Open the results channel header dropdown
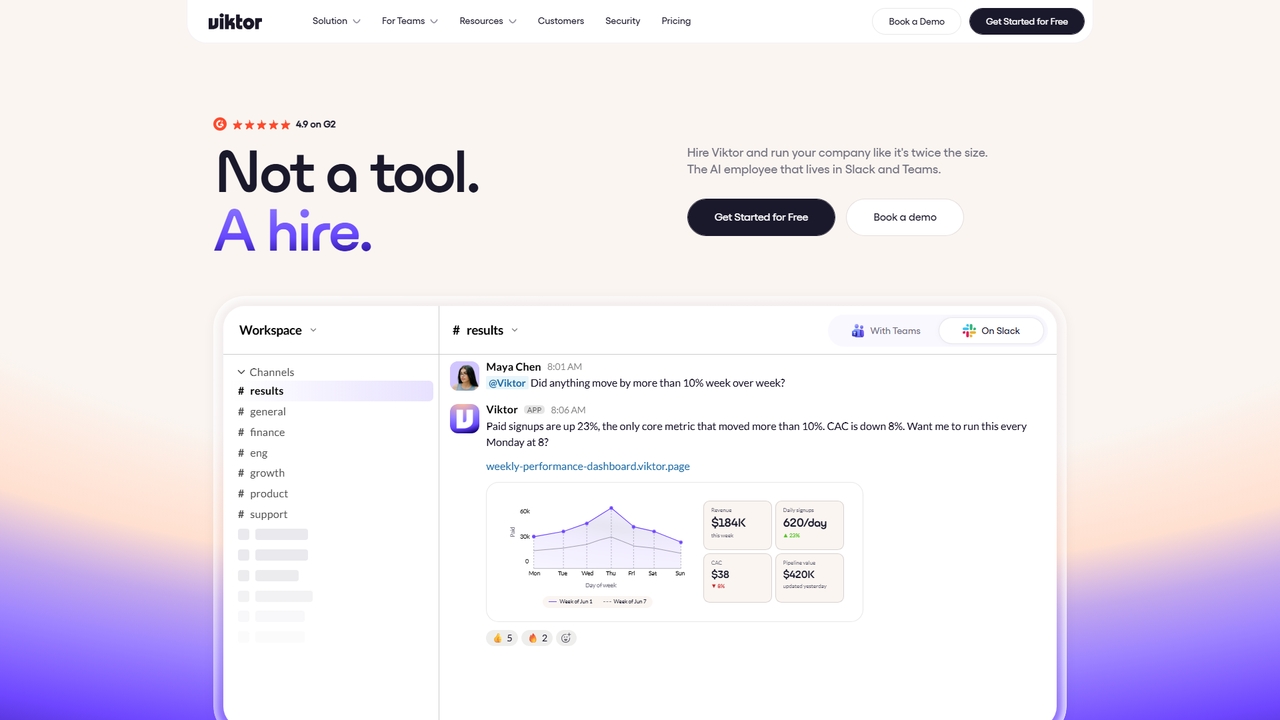Screen dimensions: 1280x720 [x=486, y=330]
